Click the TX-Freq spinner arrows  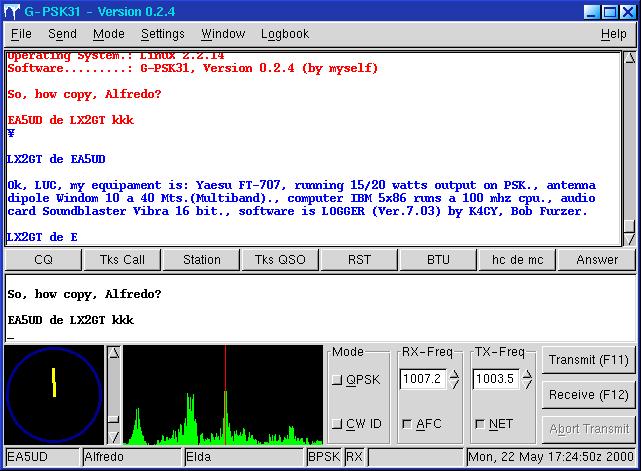pyautogui.click(x=526, y=379)
